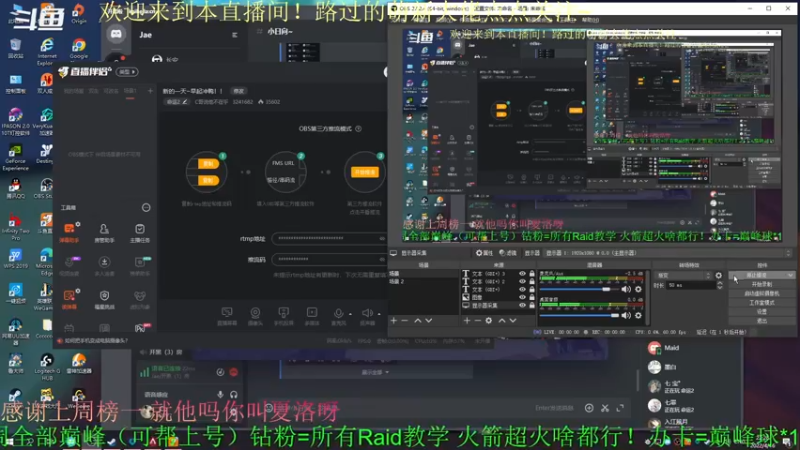Open settings gear of 麦克风/Aux mixer channel
Screen dimensions: 800x450
tap(638, 289)
